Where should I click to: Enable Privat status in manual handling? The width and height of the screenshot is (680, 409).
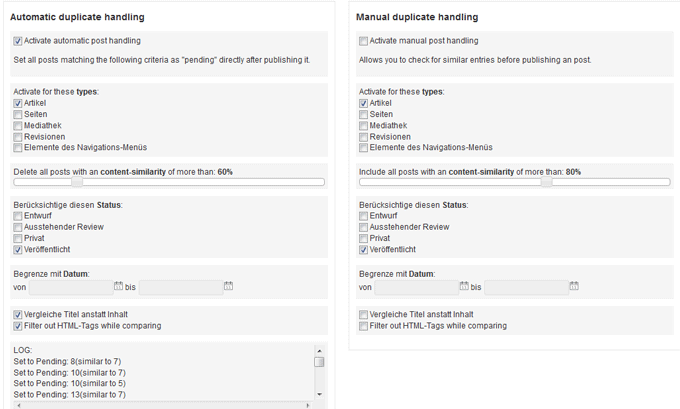pyautogui.click(x=363, y=239)
